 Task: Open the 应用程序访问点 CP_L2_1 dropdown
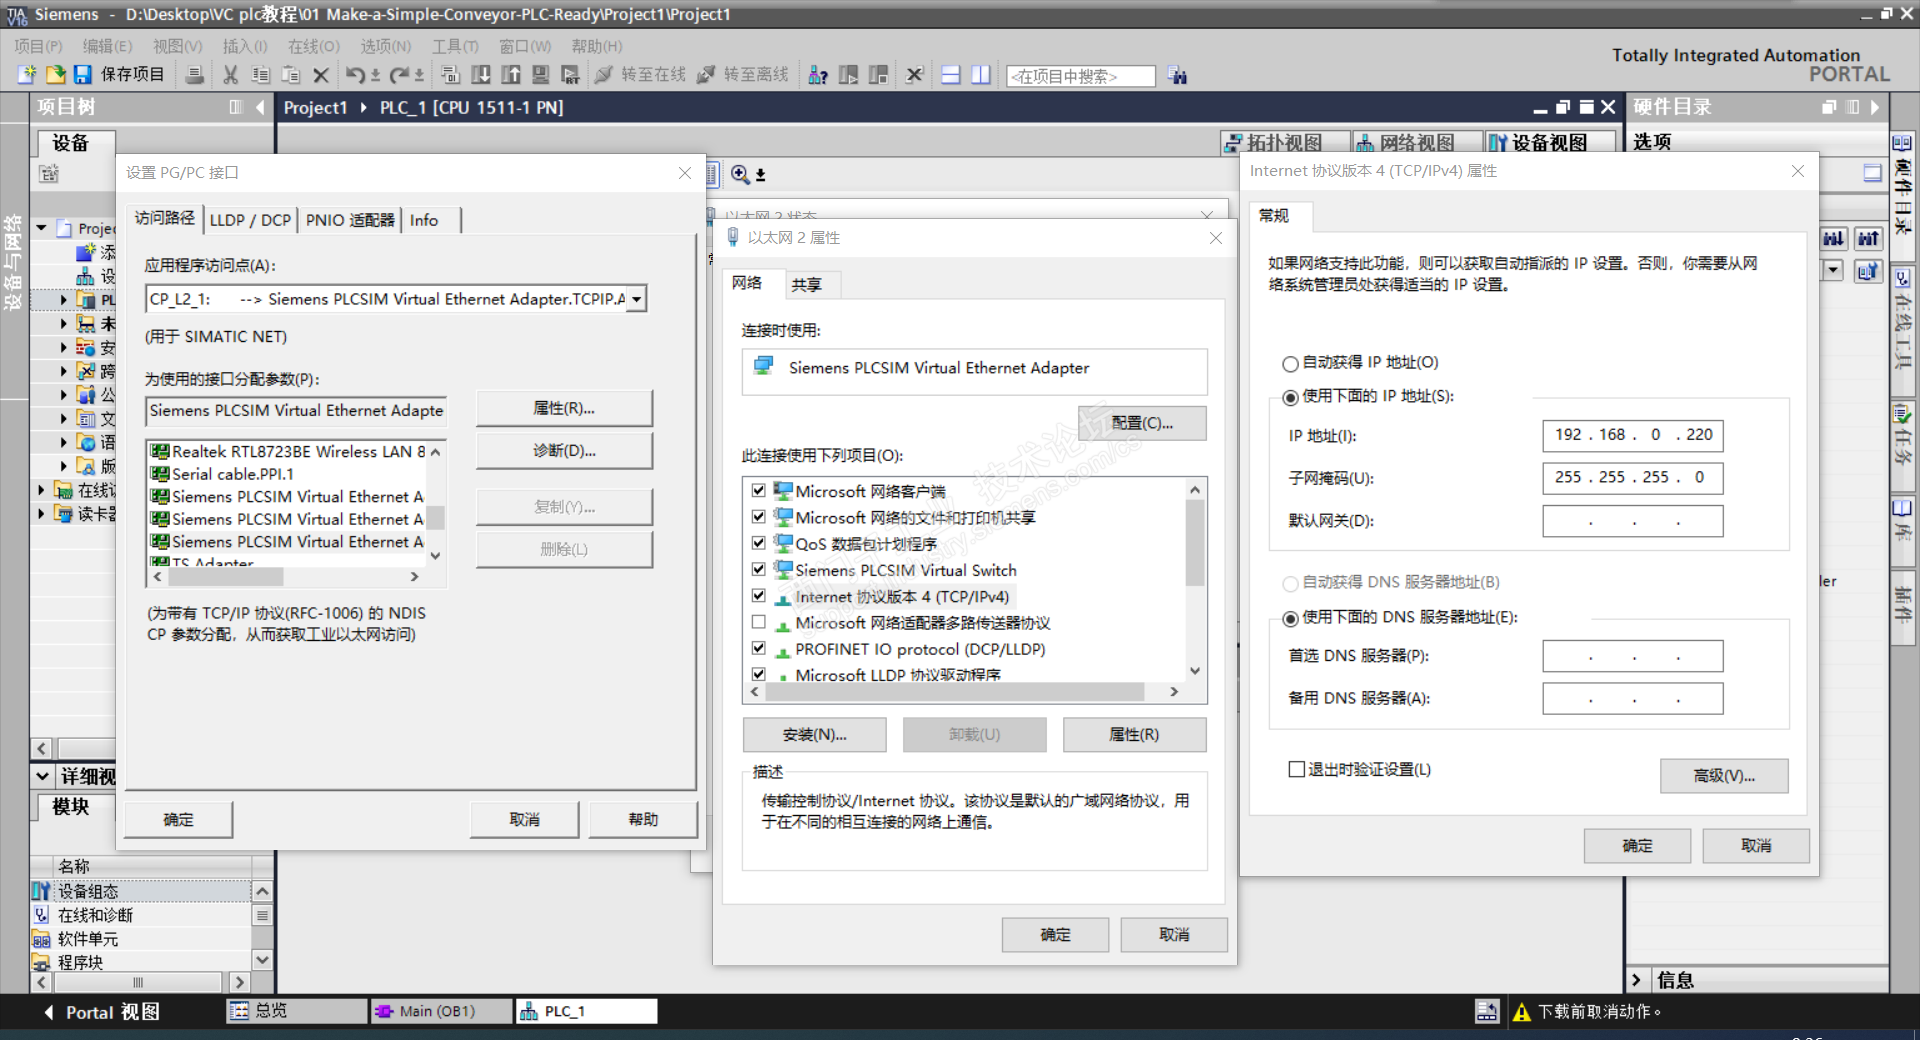click(x=637, y=299)
